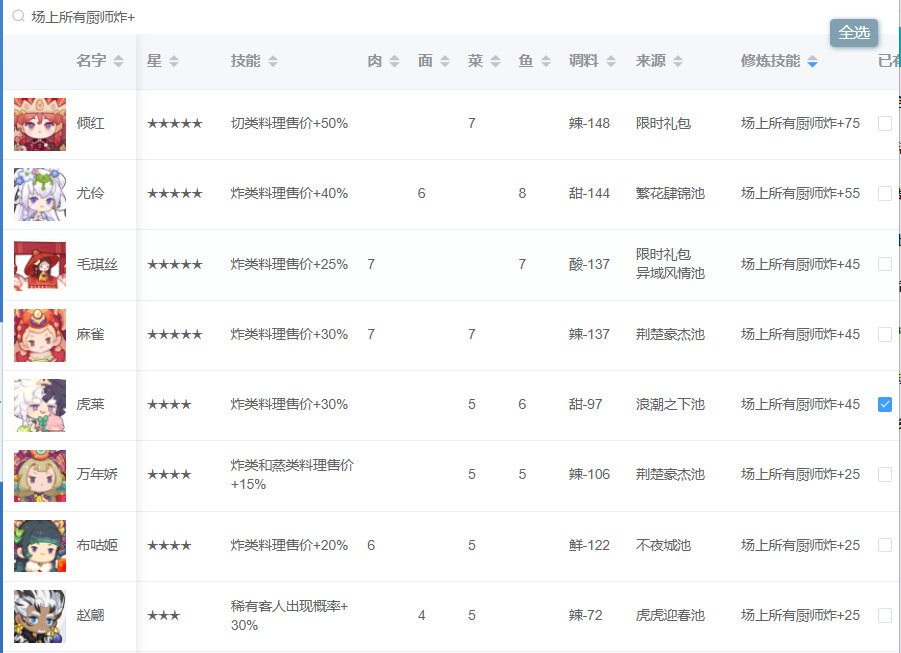Select 尤伶 chef avatar thumbnail
Viewport: 901px width, 653px height.
pos(40,194)
